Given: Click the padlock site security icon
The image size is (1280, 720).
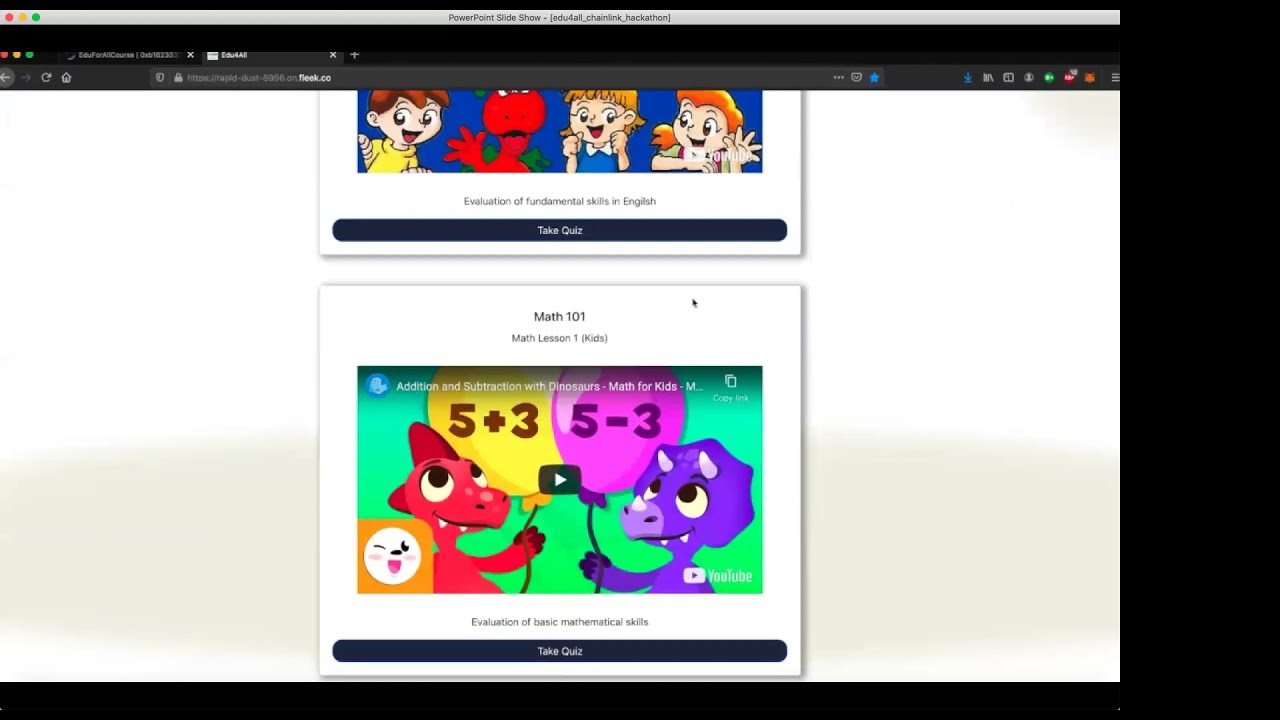Looking at the screenshot, I should coord(178,77).
